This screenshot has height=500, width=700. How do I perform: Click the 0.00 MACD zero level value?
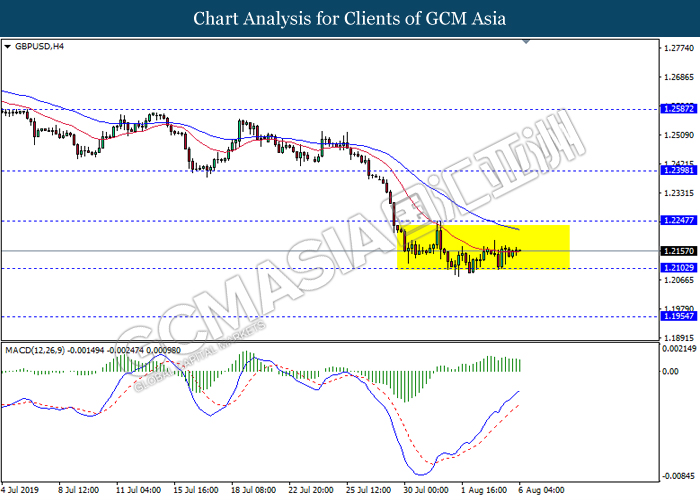point(670,371)
